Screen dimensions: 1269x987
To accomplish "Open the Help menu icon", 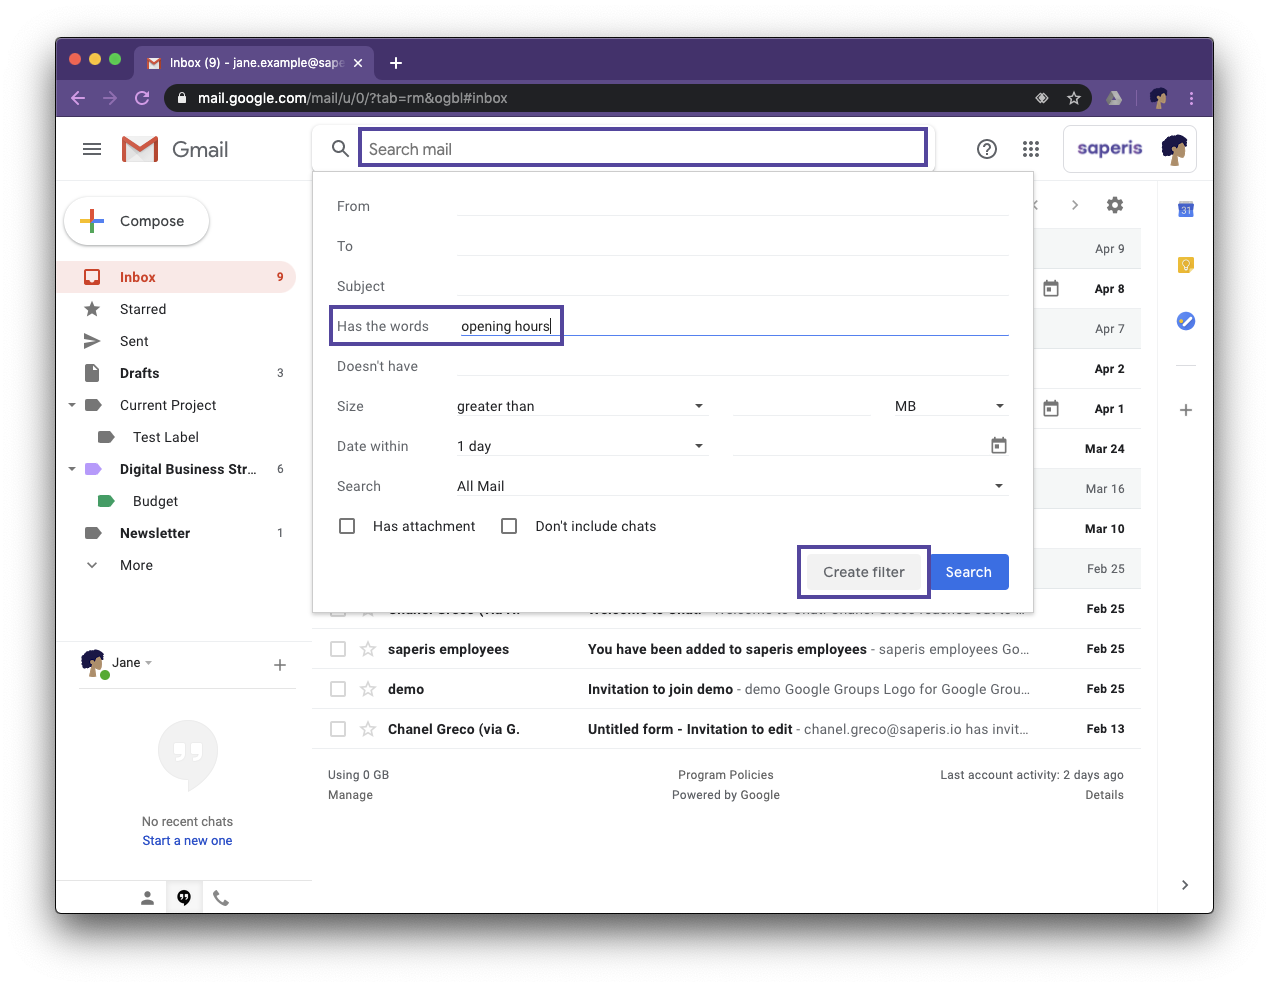I will tap(986, 148).
